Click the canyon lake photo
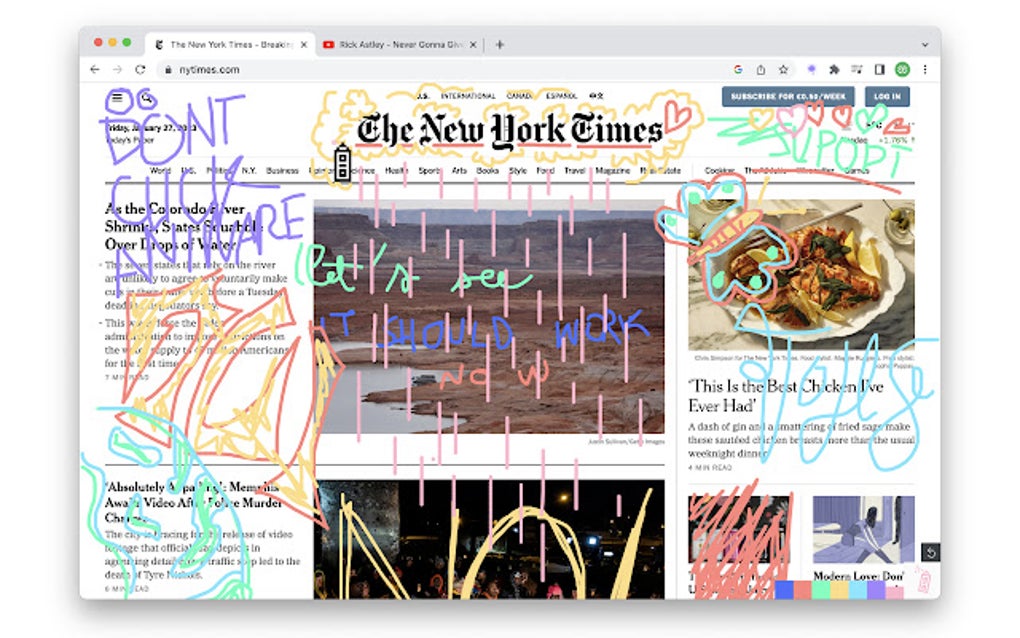 tap(489, 316)
